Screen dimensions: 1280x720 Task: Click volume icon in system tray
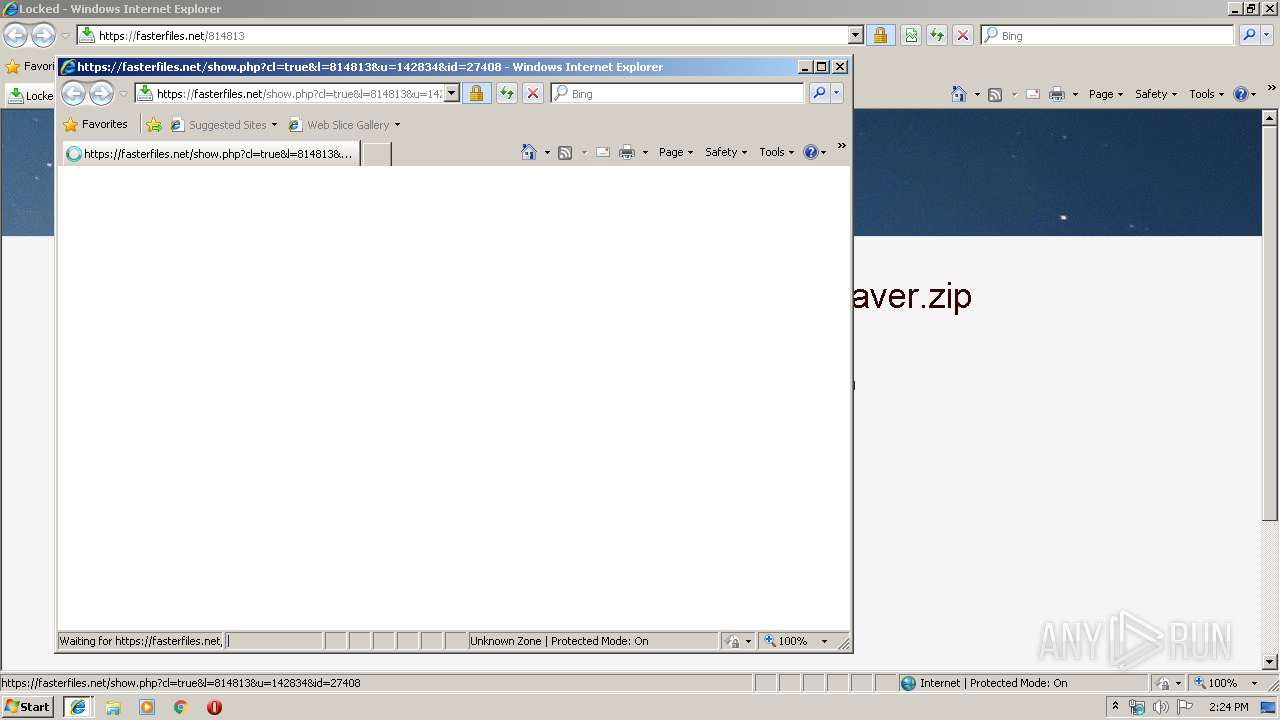(1160, 707)
